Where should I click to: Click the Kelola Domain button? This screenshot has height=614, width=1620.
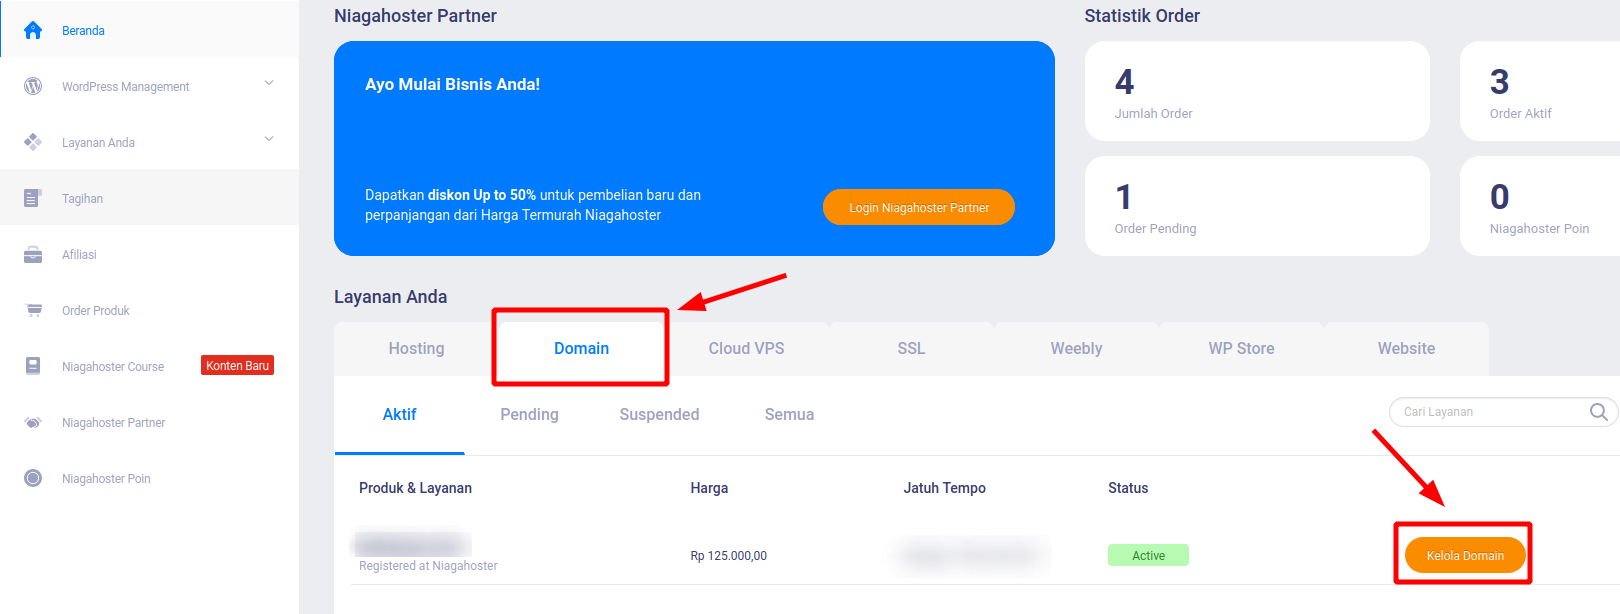pyautogui.click(x=1465, y=555)
